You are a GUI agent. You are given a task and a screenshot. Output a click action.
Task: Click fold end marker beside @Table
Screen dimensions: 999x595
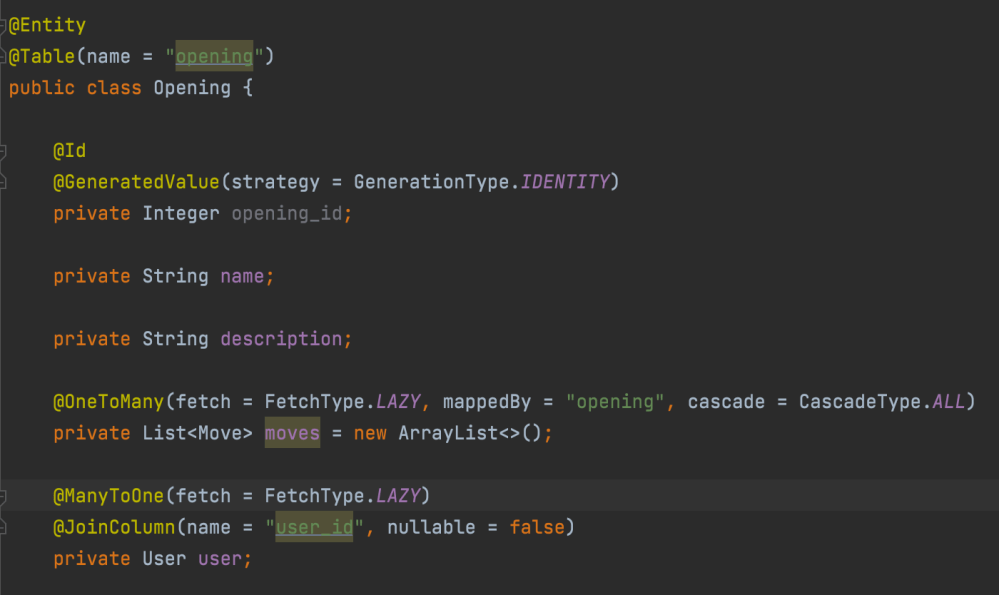pos(4,57)
